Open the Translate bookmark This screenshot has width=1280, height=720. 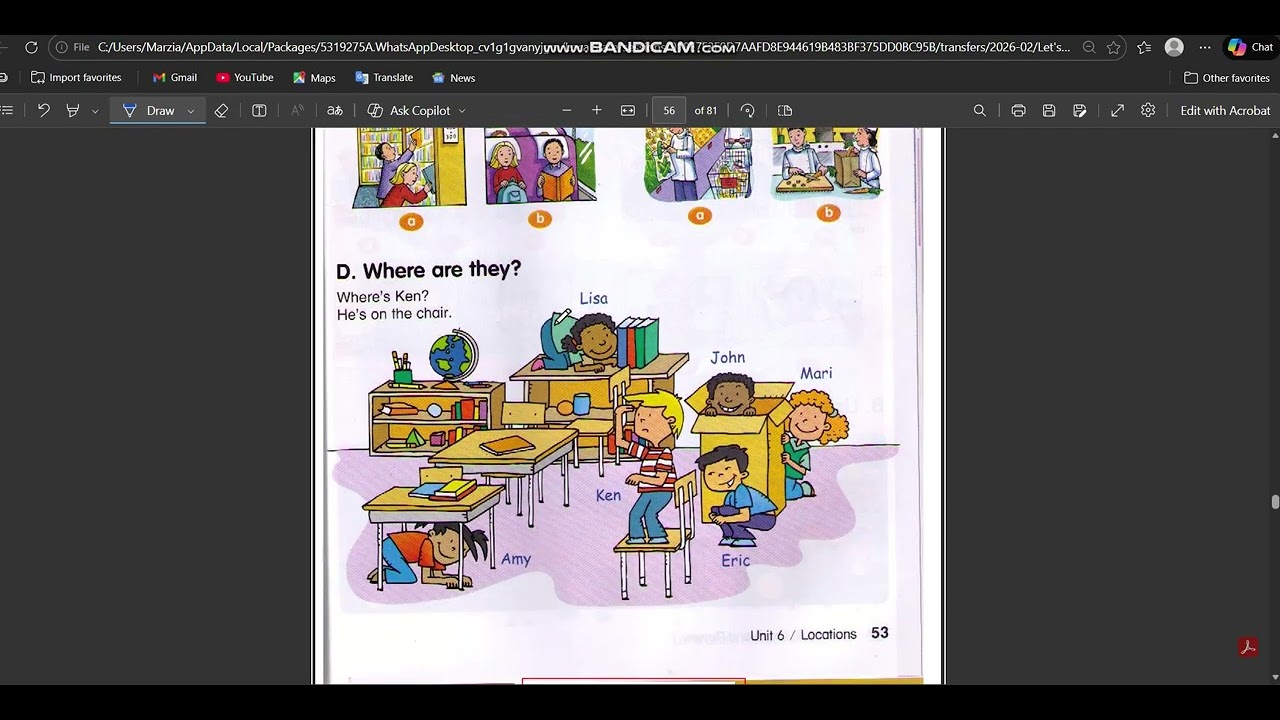pyautogui.click(x=384, y=78)
